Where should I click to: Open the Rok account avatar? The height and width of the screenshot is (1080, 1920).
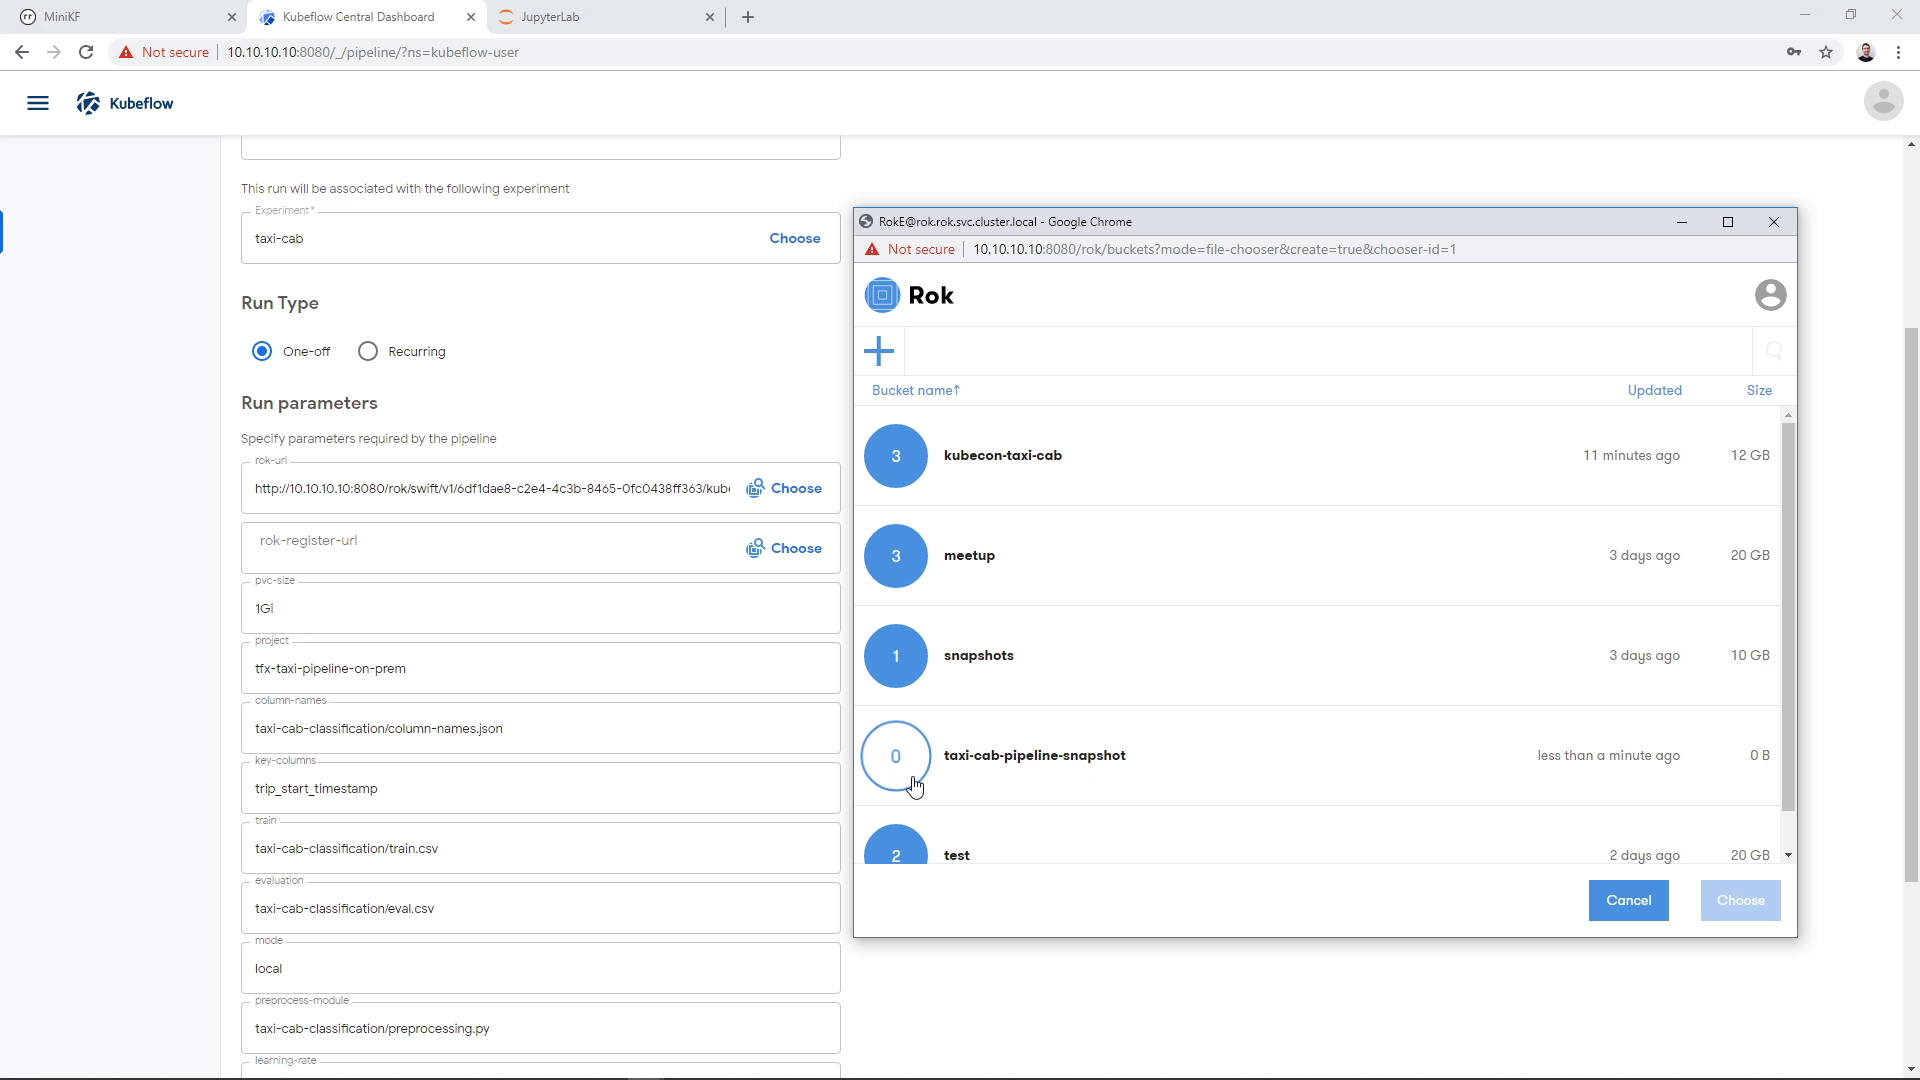coord(1770,295)
